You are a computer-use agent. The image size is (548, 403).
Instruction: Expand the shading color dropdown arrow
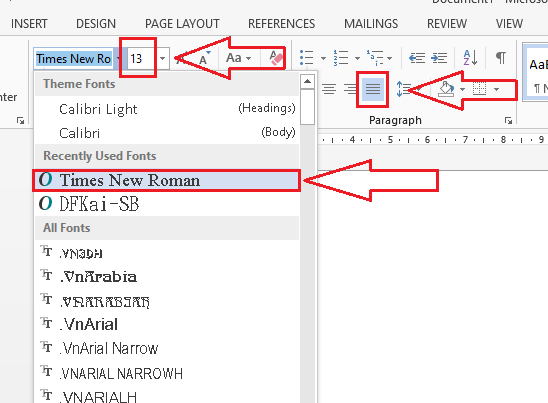coord(462,89)
